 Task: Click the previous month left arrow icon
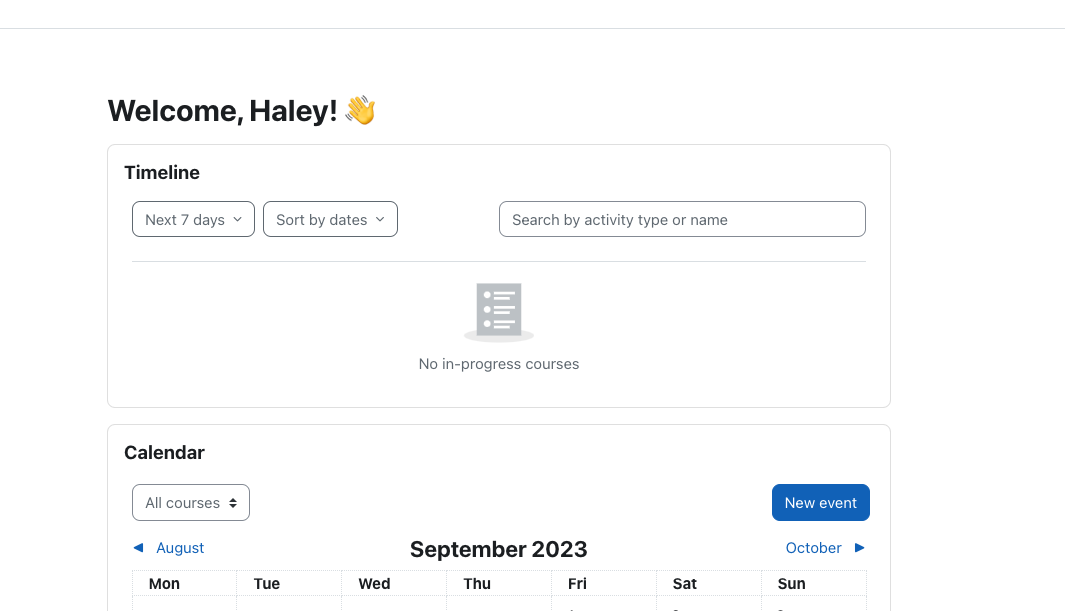139,548
